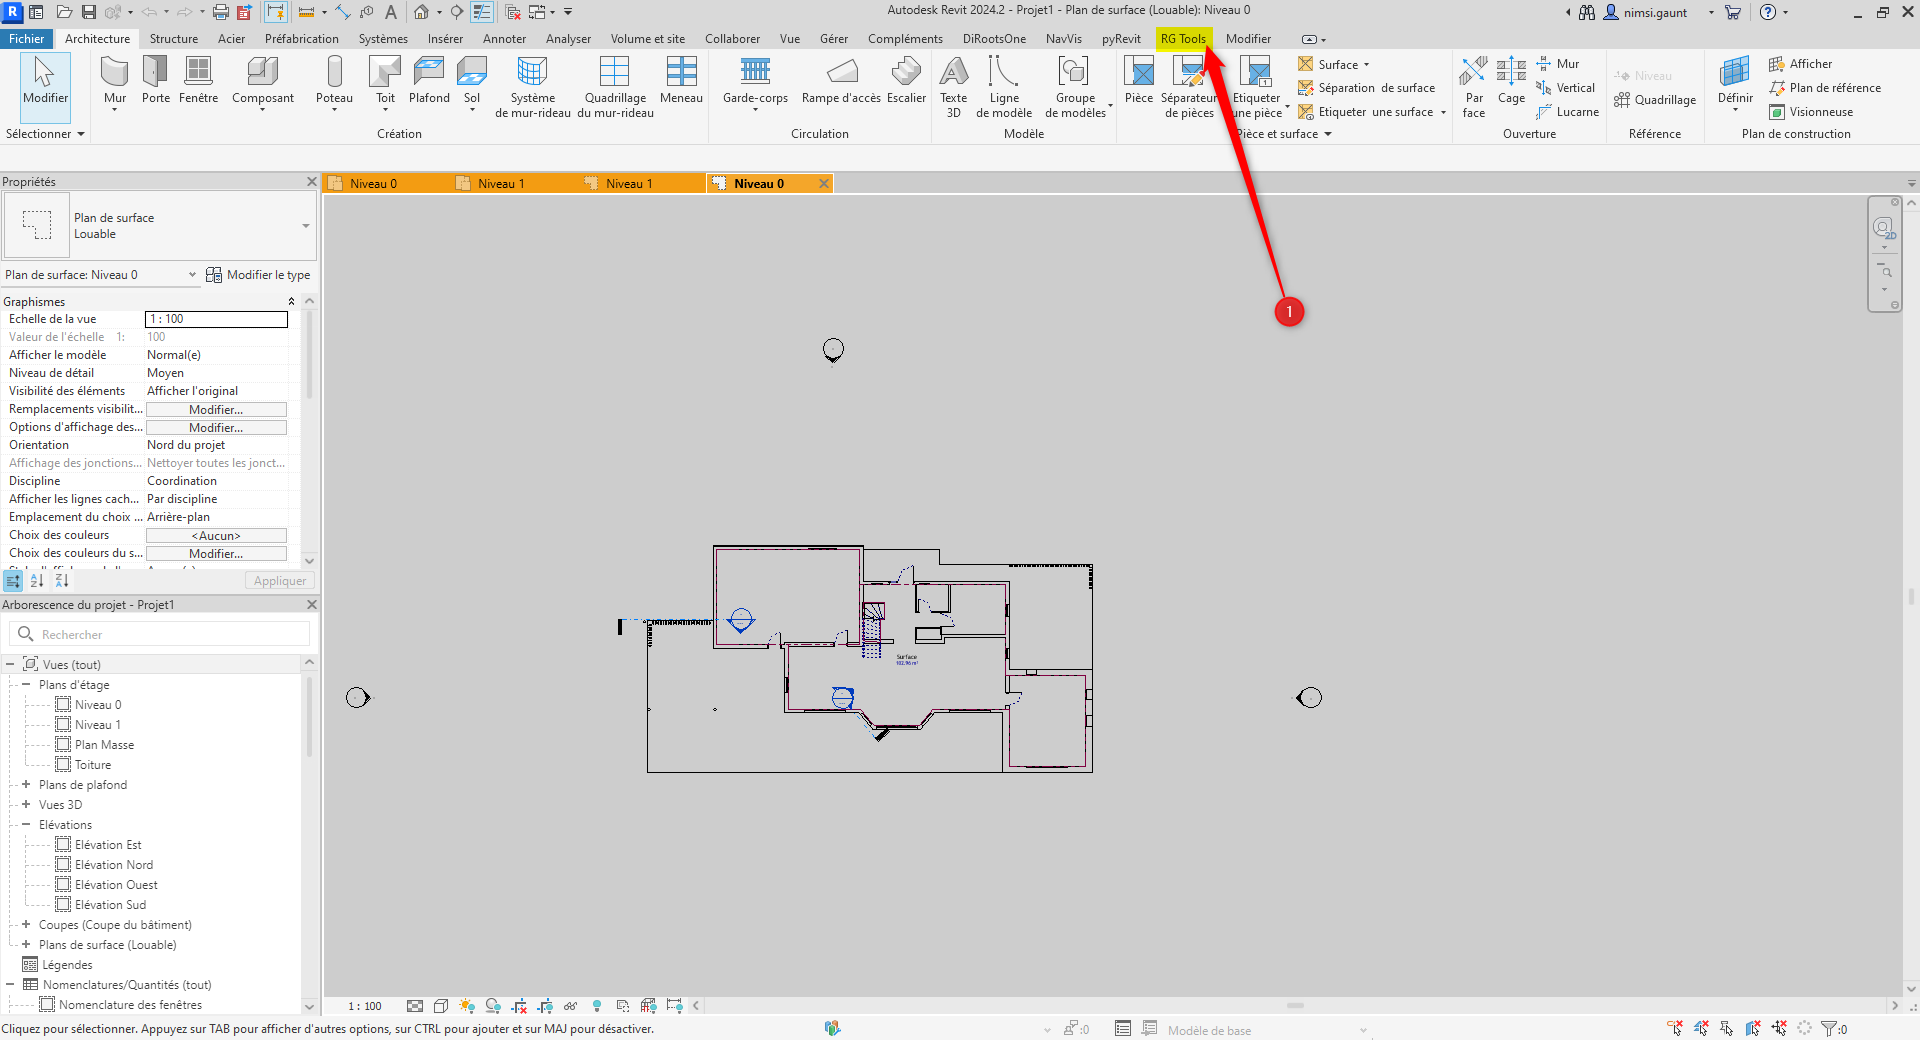Switch to the Niveau 1 view tab
Screen dimensions: 1920x1040
coord(500,184)
